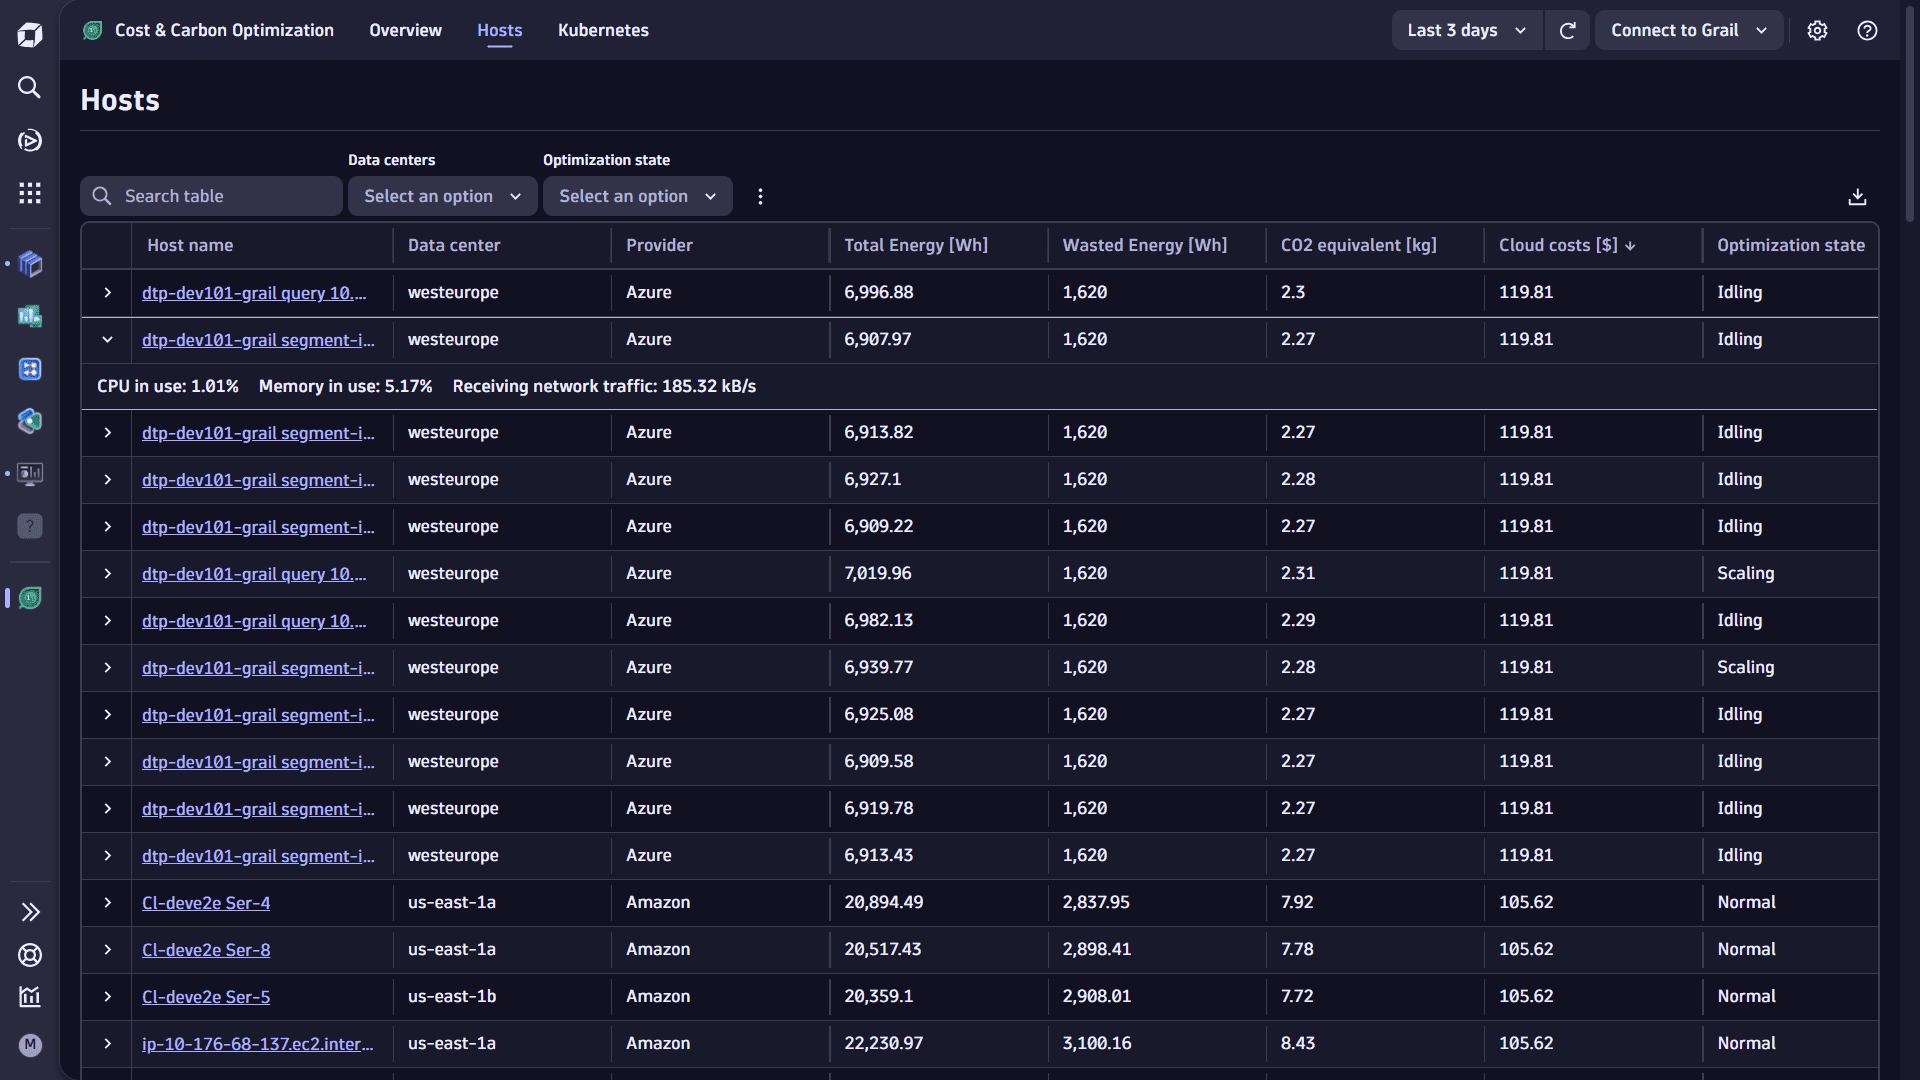
Task: Click the refresh icon next to timeframe
Action: (1567, 30)
